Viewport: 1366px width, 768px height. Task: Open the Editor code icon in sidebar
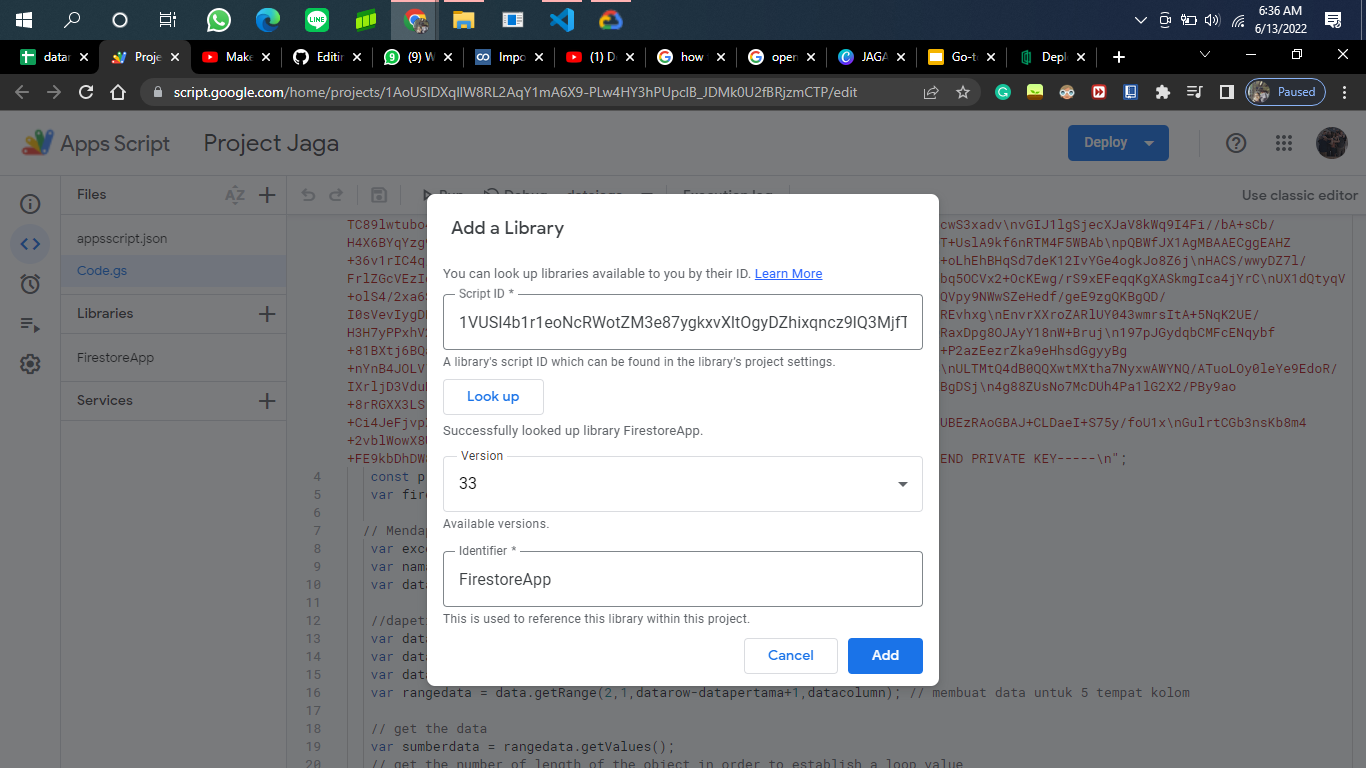30,243
